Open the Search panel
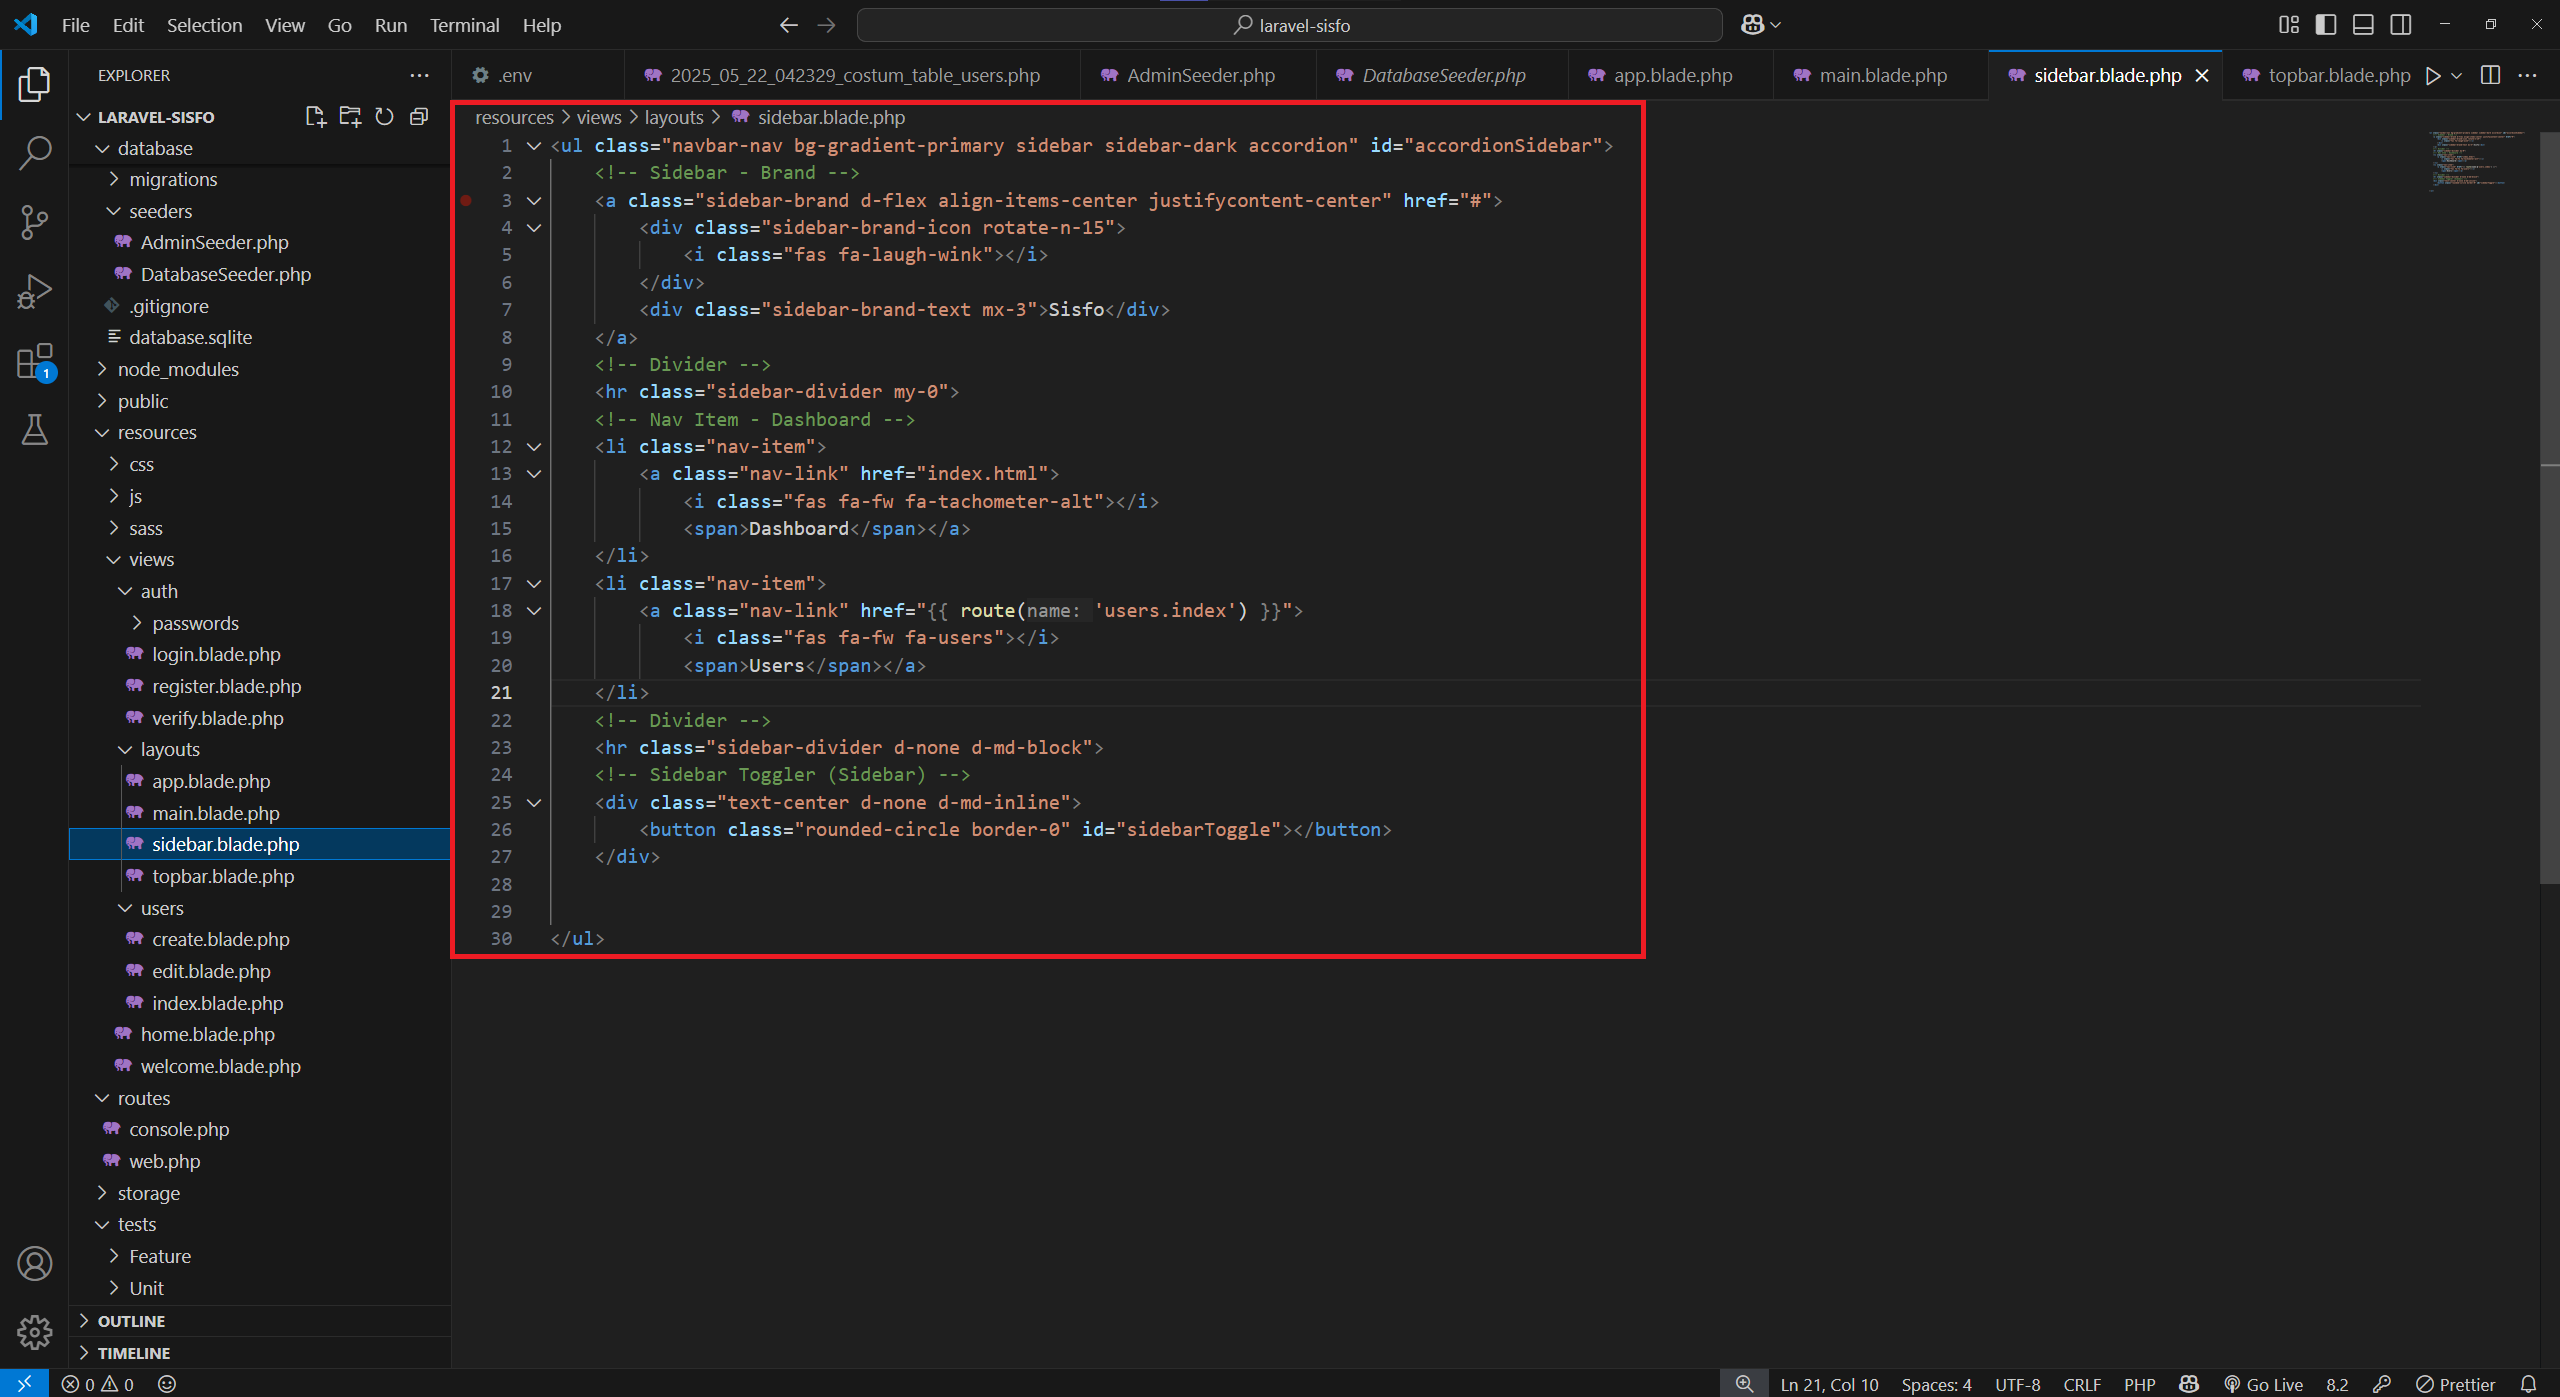This screenshot has height=1397, width=2560. pyautogui.click(x=35, y=152)
